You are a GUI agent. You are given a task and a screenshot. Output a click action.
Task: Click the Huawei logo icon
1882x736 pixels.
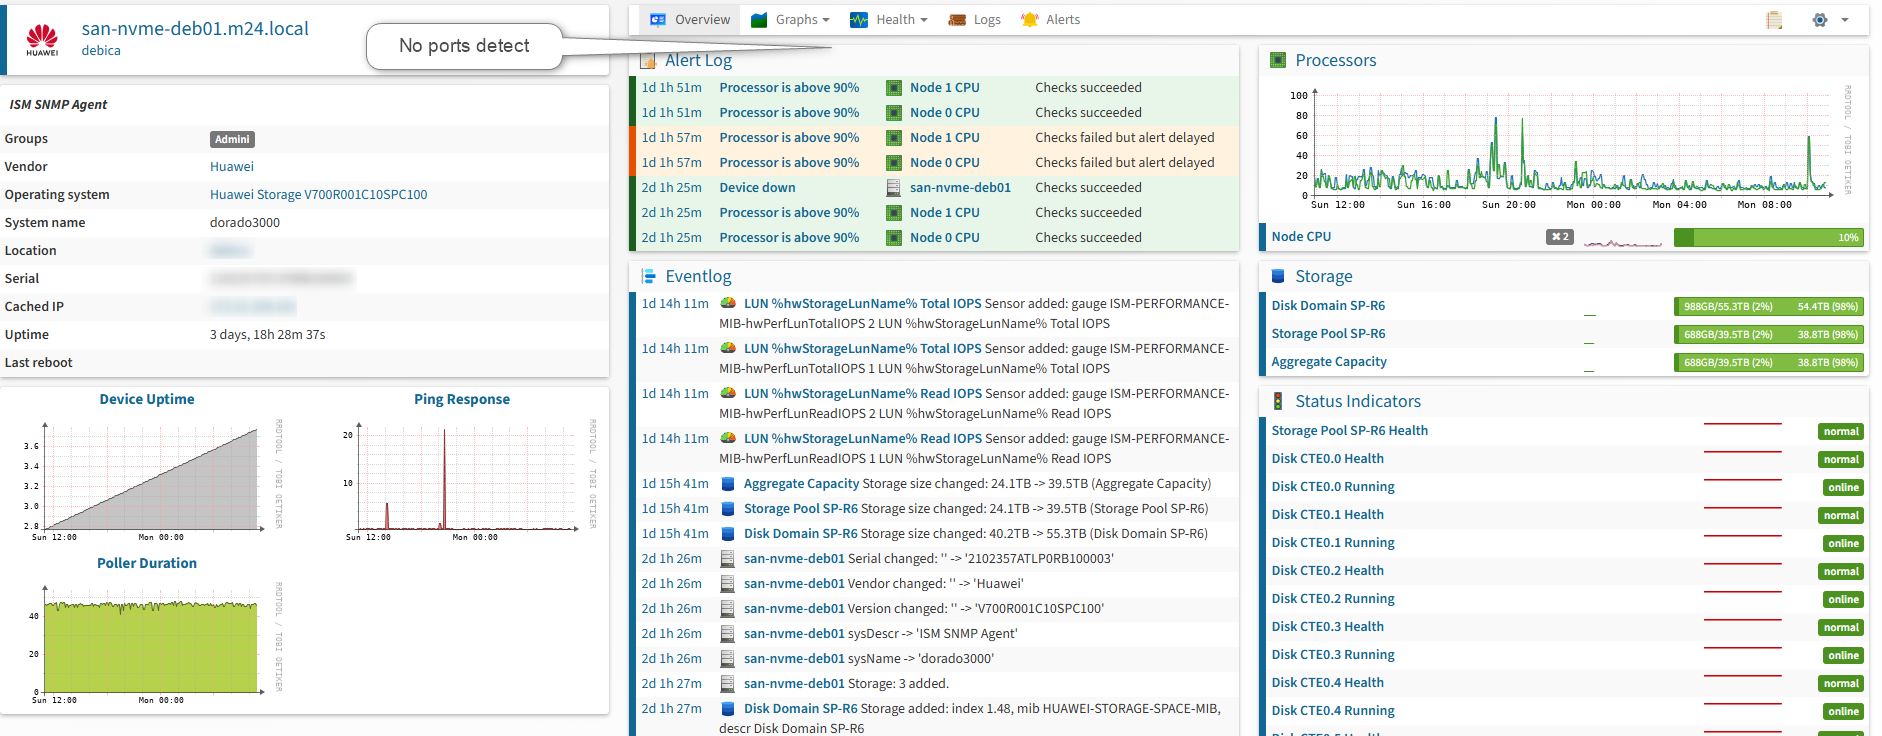pos(42,40)
